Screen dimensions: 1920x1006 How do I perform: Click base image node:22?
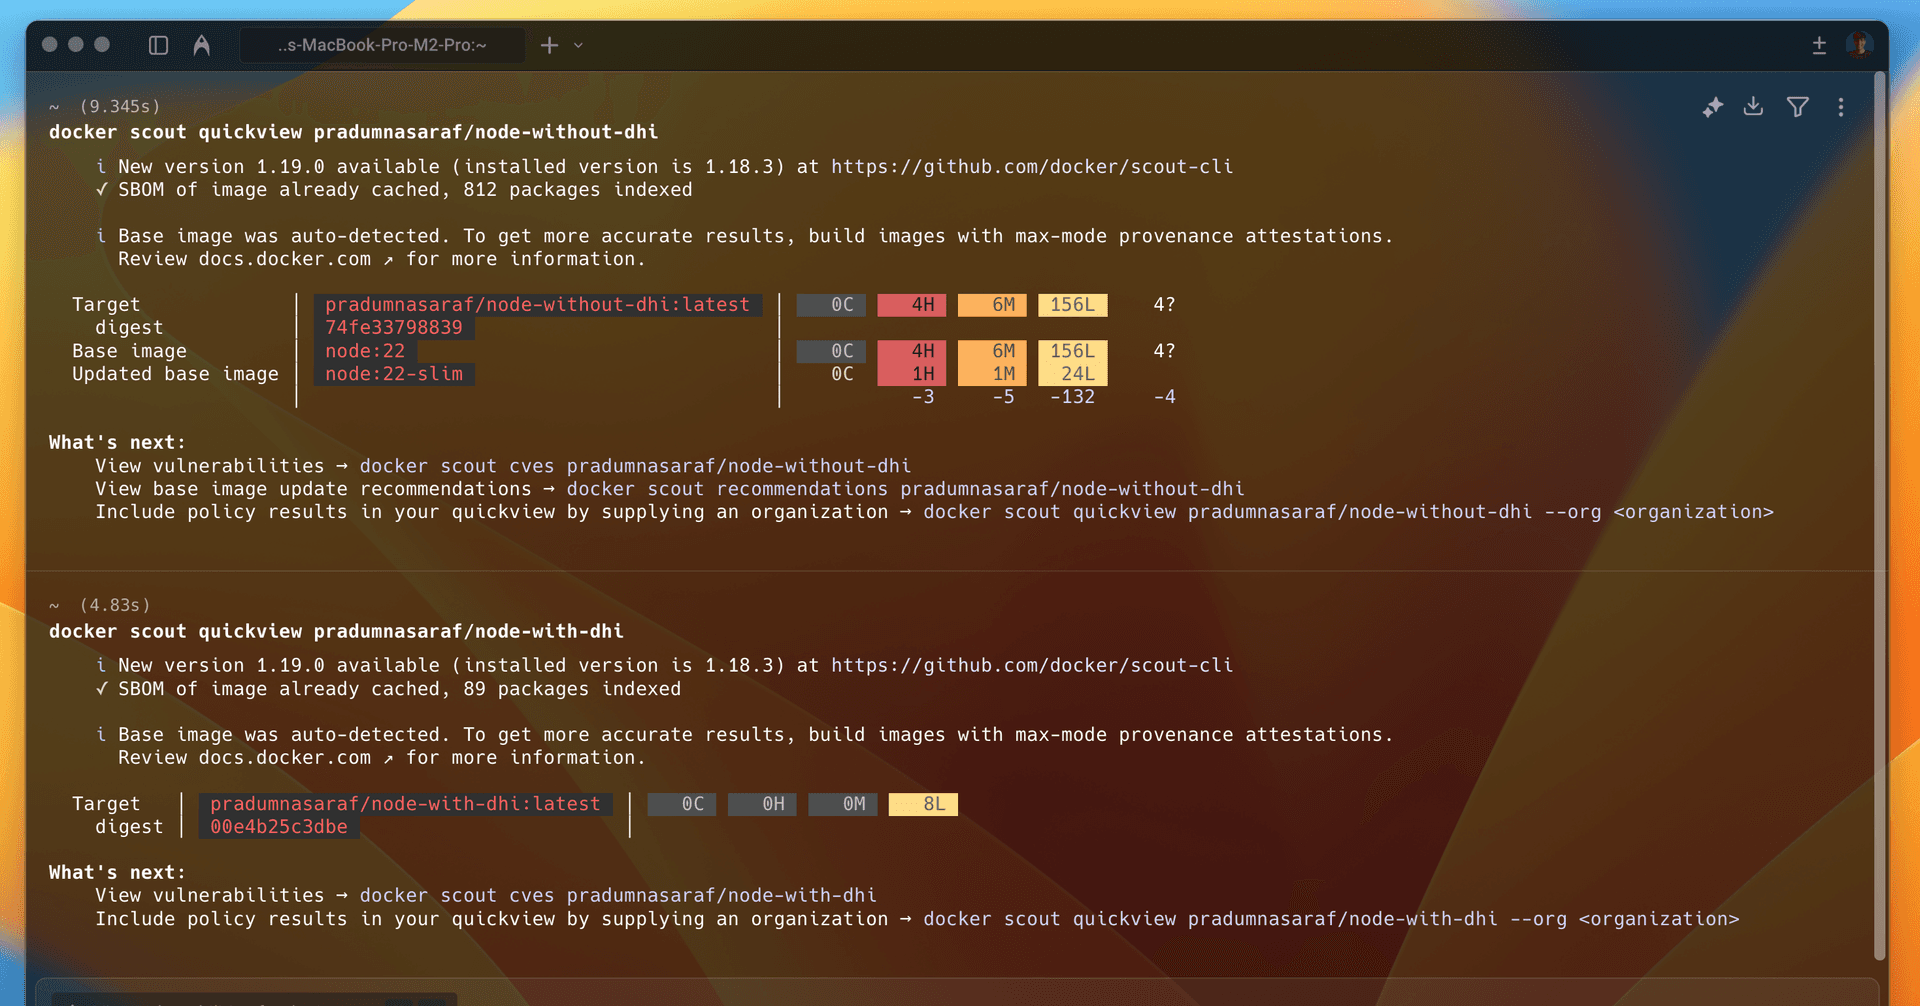click(365, 351)
